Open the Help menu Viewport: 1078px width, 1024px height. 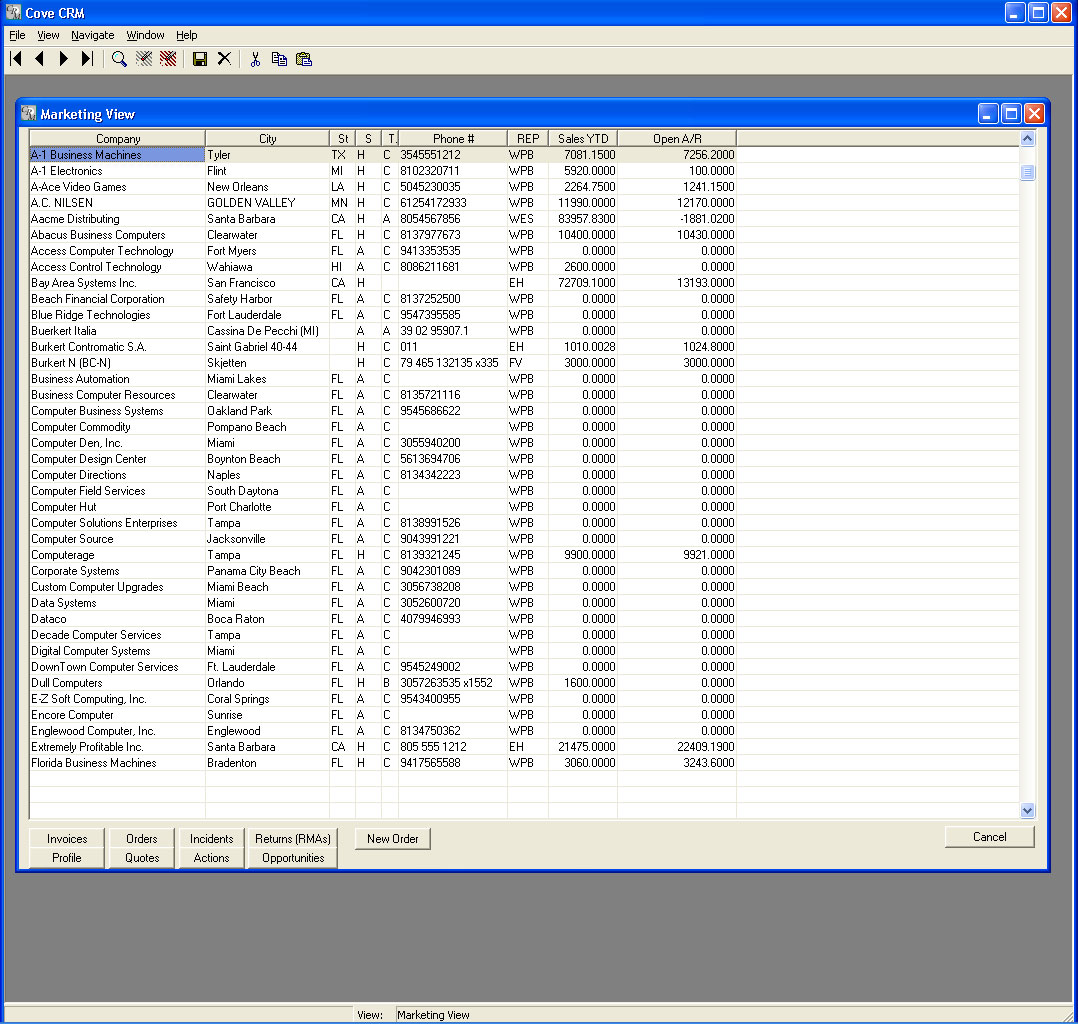tap(186, 35)
